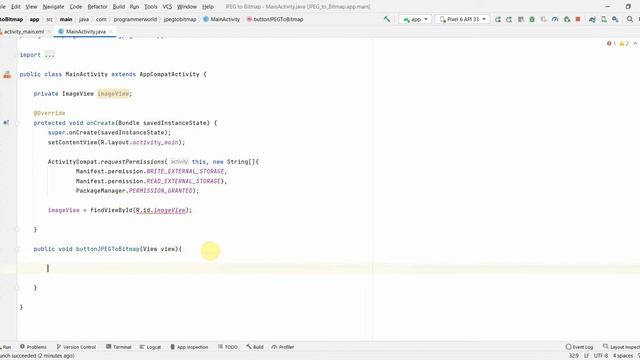Click the override gutter icon beside onCreate
The height and width of the screenshot is (360, 640).
click(x=6, y=122)
